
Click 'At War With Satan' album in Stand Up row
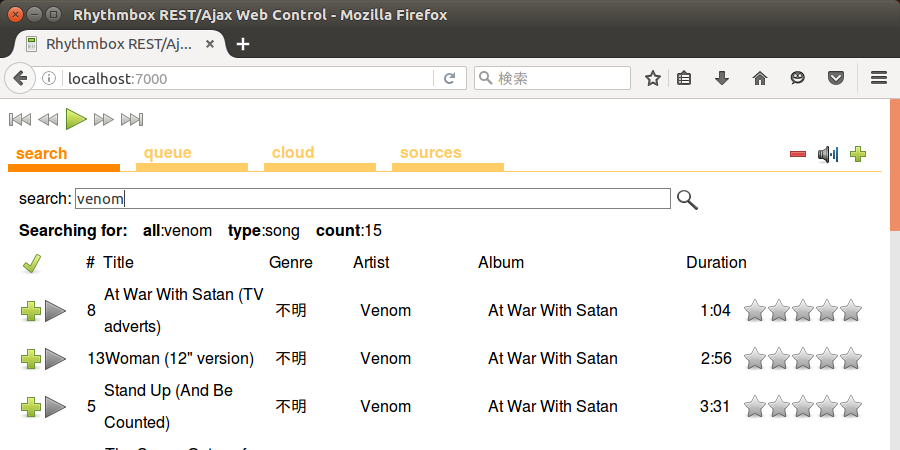553,406
